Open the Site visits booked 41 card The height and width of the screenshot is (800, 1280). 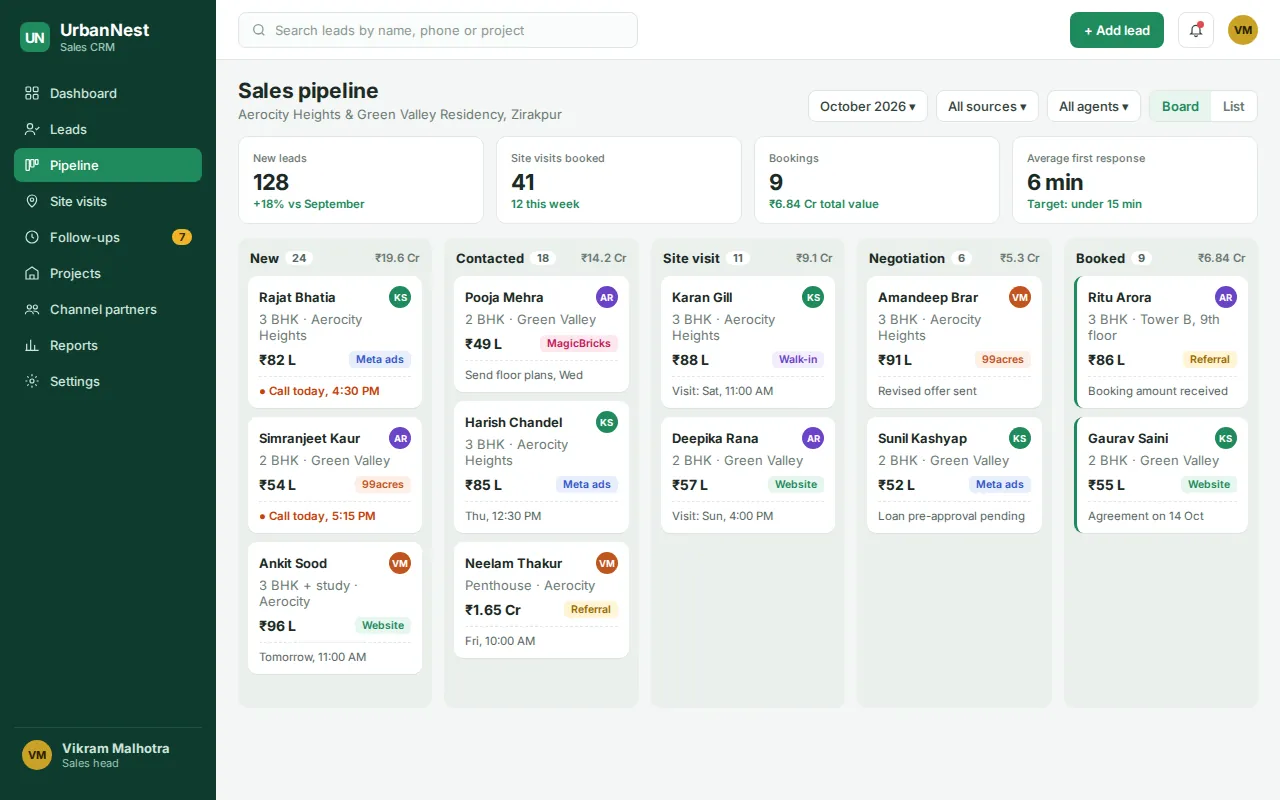[619, 180]
